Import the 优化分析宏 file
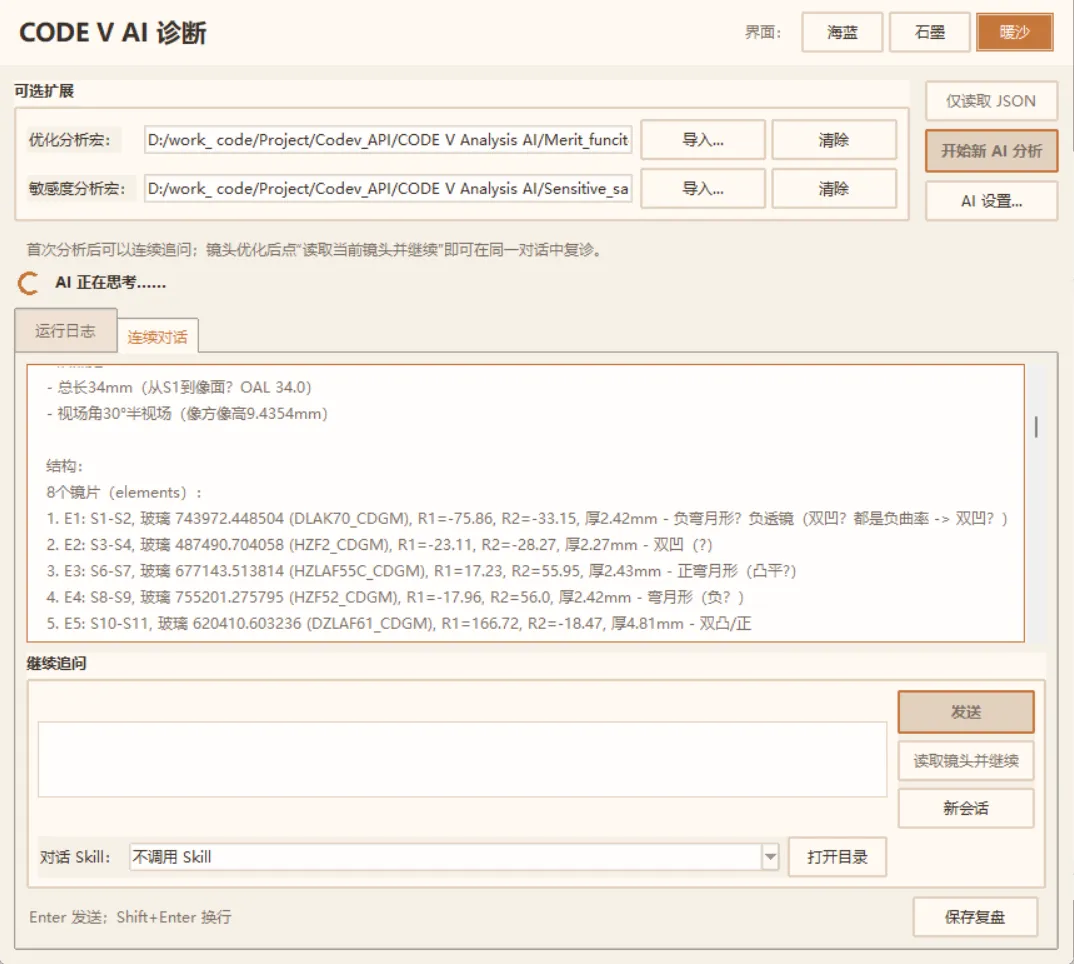This screenshot has width=1074, height=964. [703, 140]
